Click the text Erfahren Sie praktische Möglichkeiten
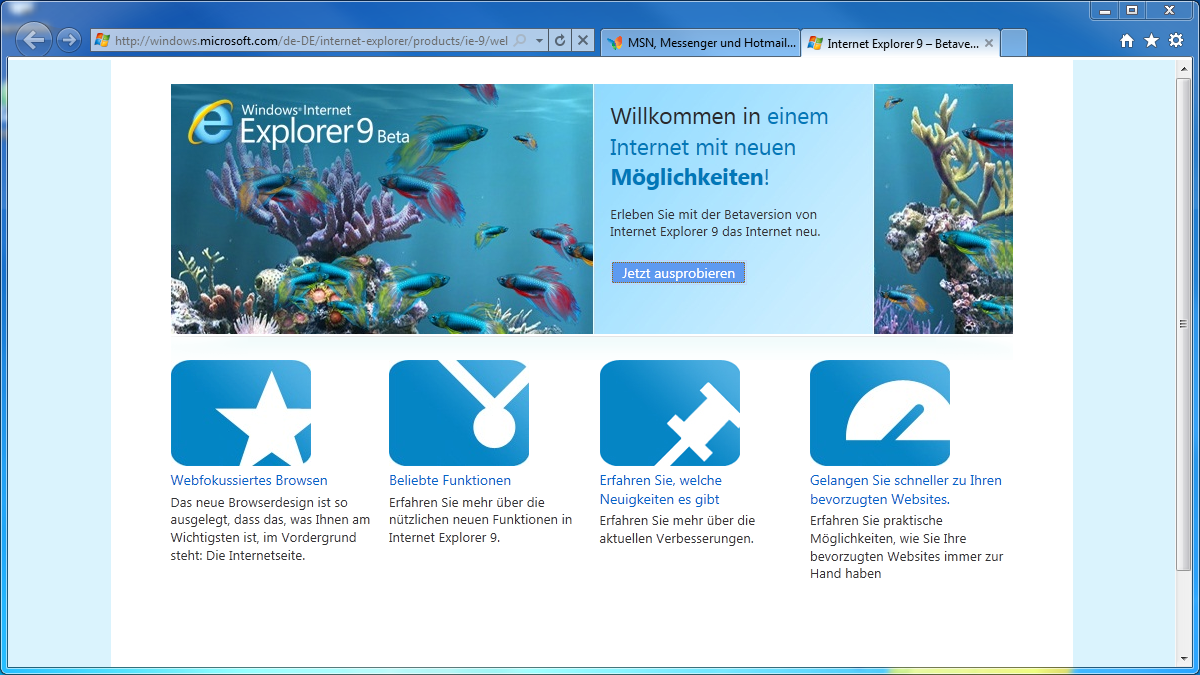 pyautogui.click(x=907, y=547)
